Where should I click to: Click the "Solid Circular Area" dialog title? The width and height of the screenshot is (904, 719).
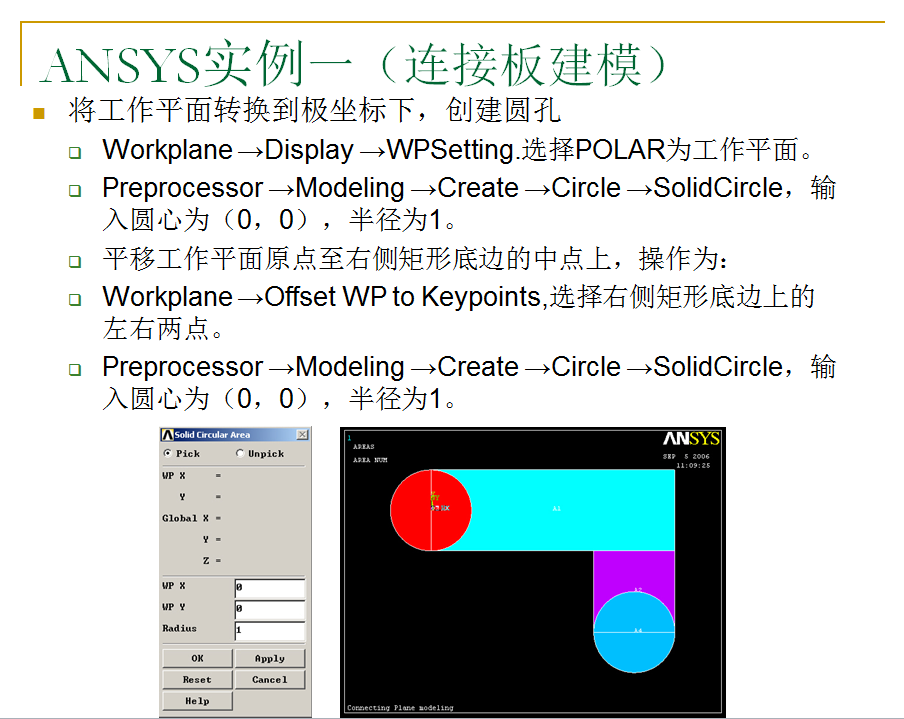212,435
